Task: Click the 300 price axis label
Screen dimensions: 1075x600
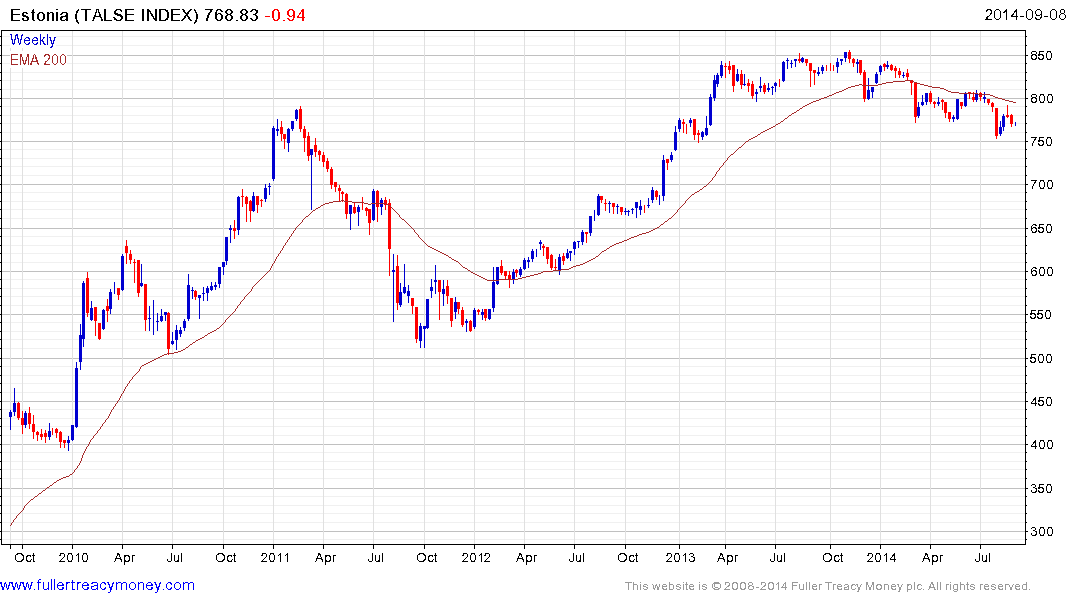Action: [1041, 532]
